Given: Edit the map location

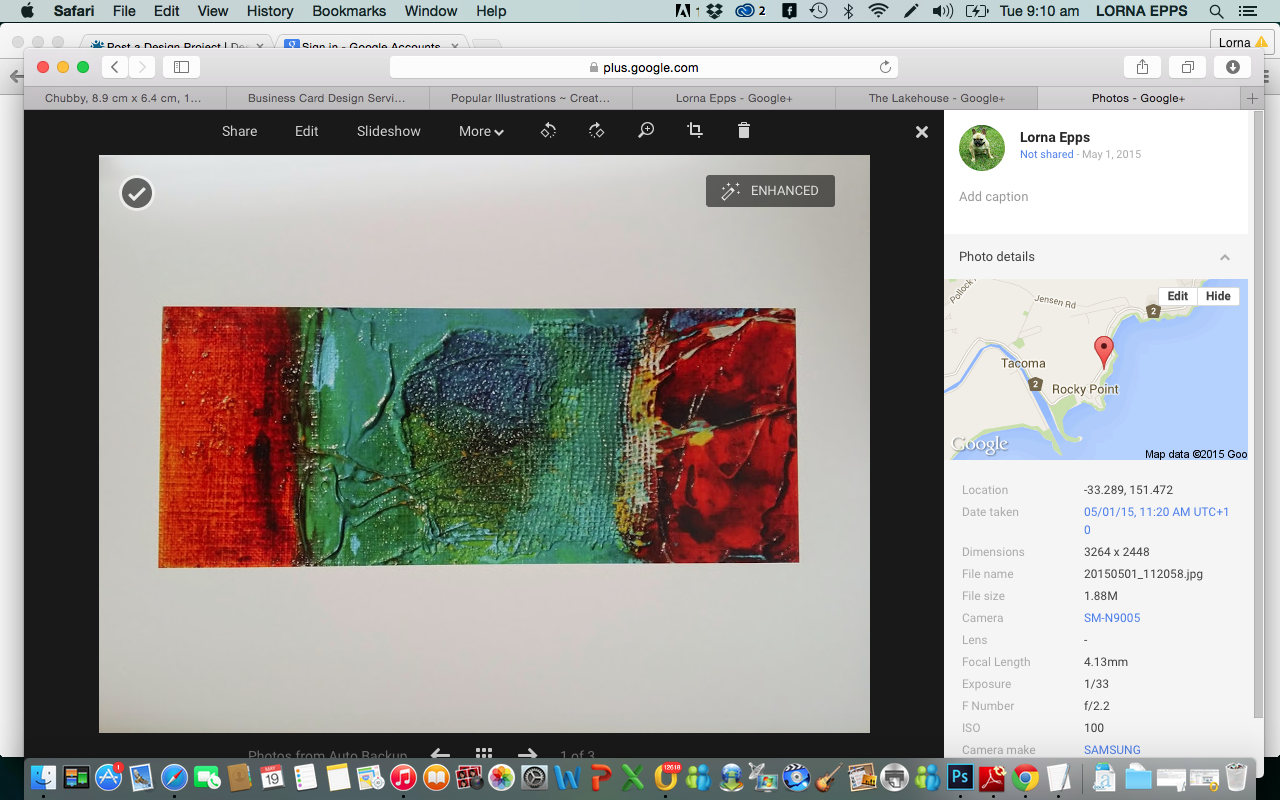Looking at the screenshot, I should (x=1177, y=296).
